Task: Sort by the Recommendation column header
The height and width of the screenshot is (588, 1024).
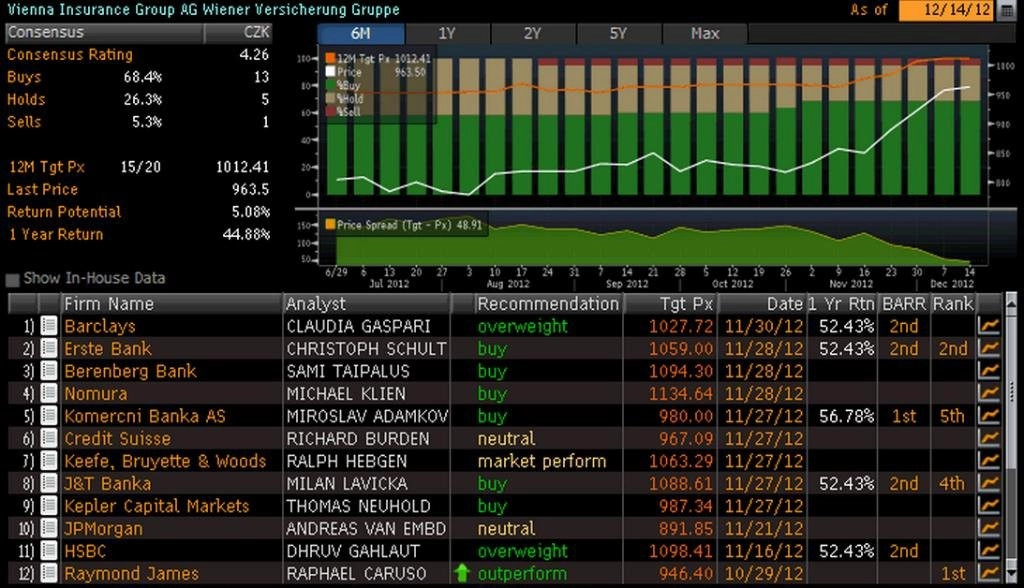Action: [548, 304]
